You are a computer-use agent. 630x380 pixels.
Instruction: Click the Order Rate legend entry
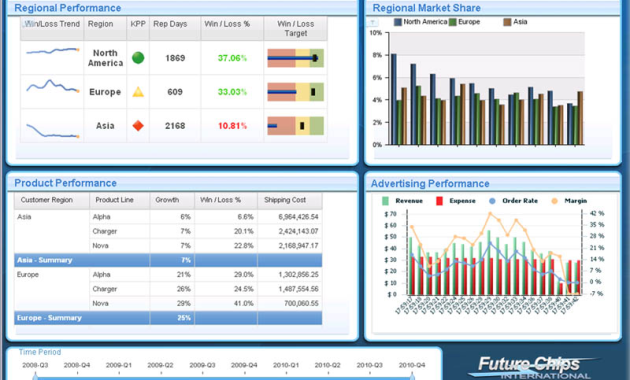(x=513, y=201)
